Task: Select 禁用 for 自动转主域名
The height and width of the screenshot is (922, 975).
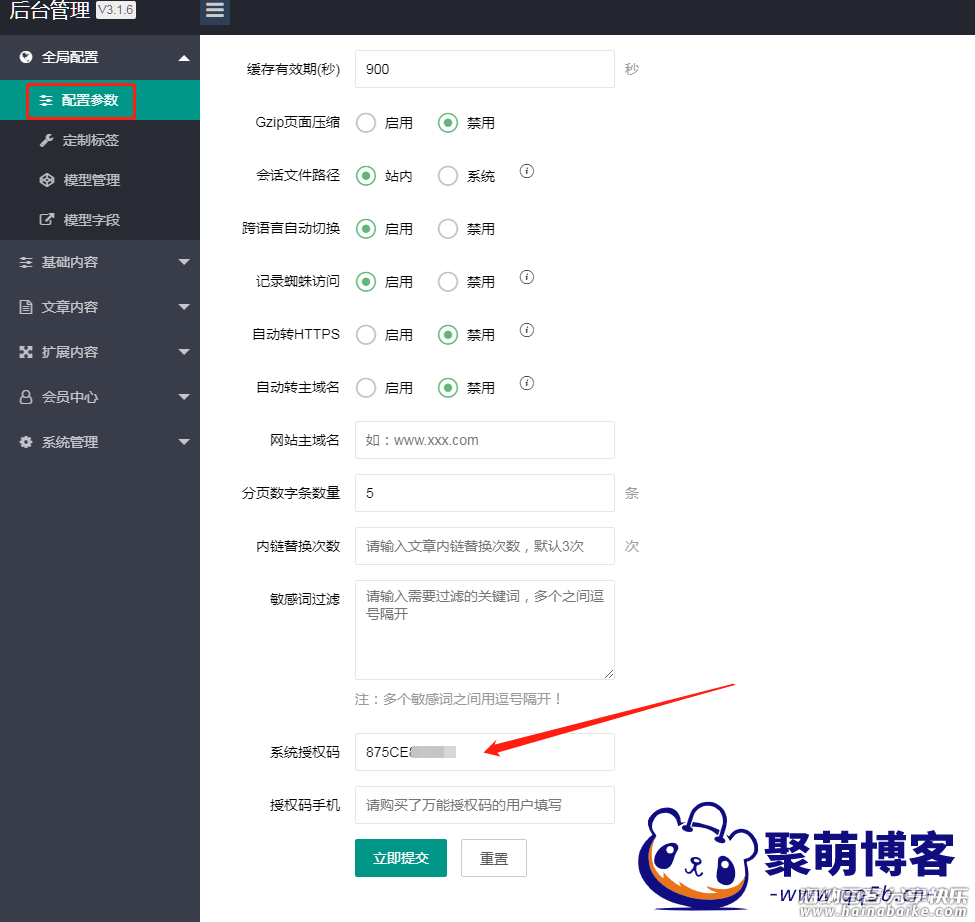Action: pyautogui.click(x=448, y=388)
